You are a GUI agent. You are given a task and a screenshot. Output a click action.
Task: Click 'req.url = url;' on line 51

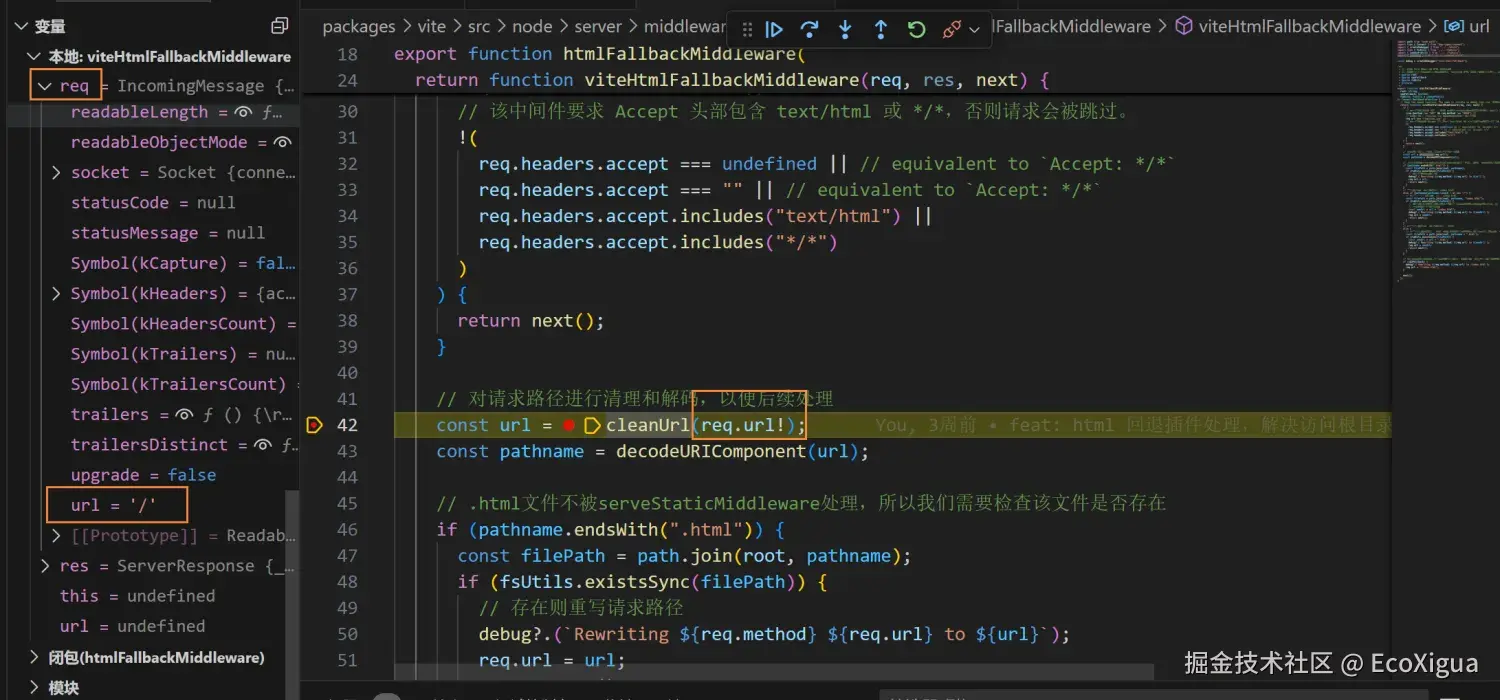point(552,660)
